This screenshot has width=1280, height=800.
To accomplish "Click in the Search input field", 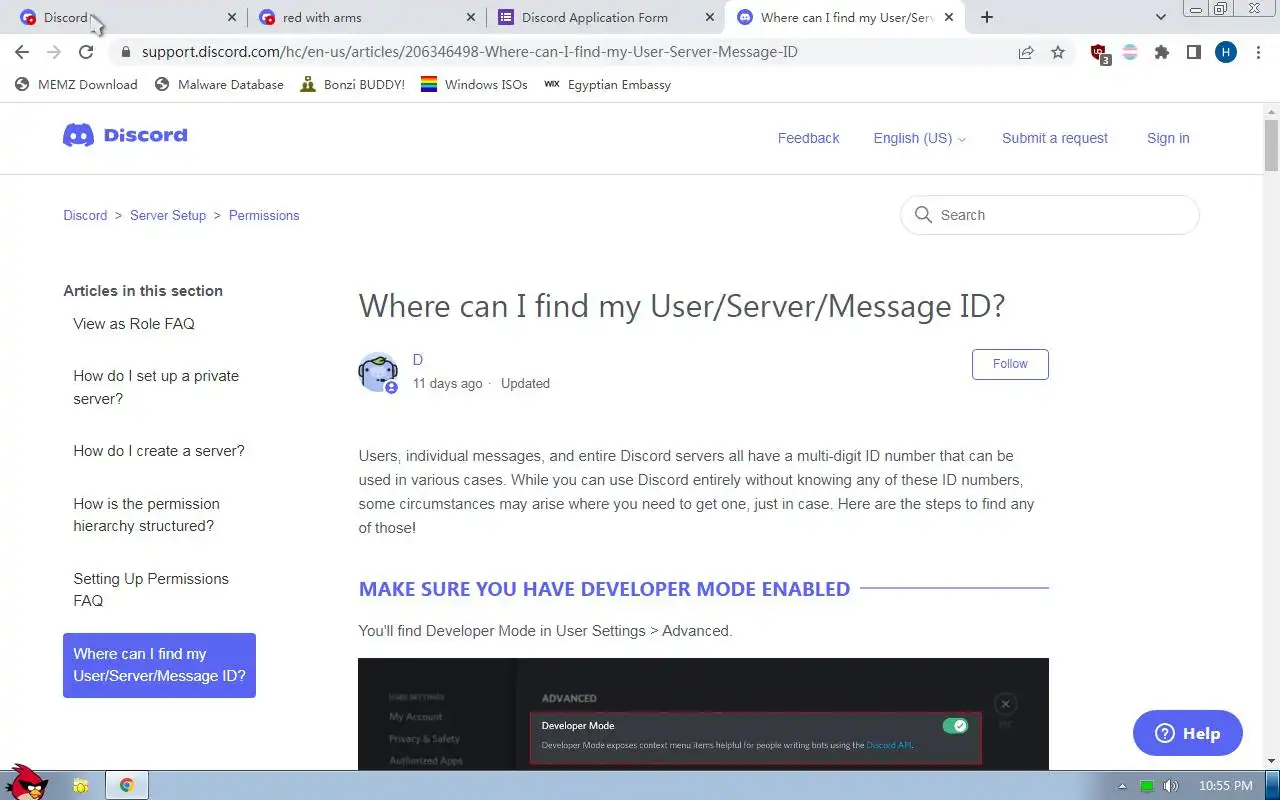I will (x=1050, y=215).
